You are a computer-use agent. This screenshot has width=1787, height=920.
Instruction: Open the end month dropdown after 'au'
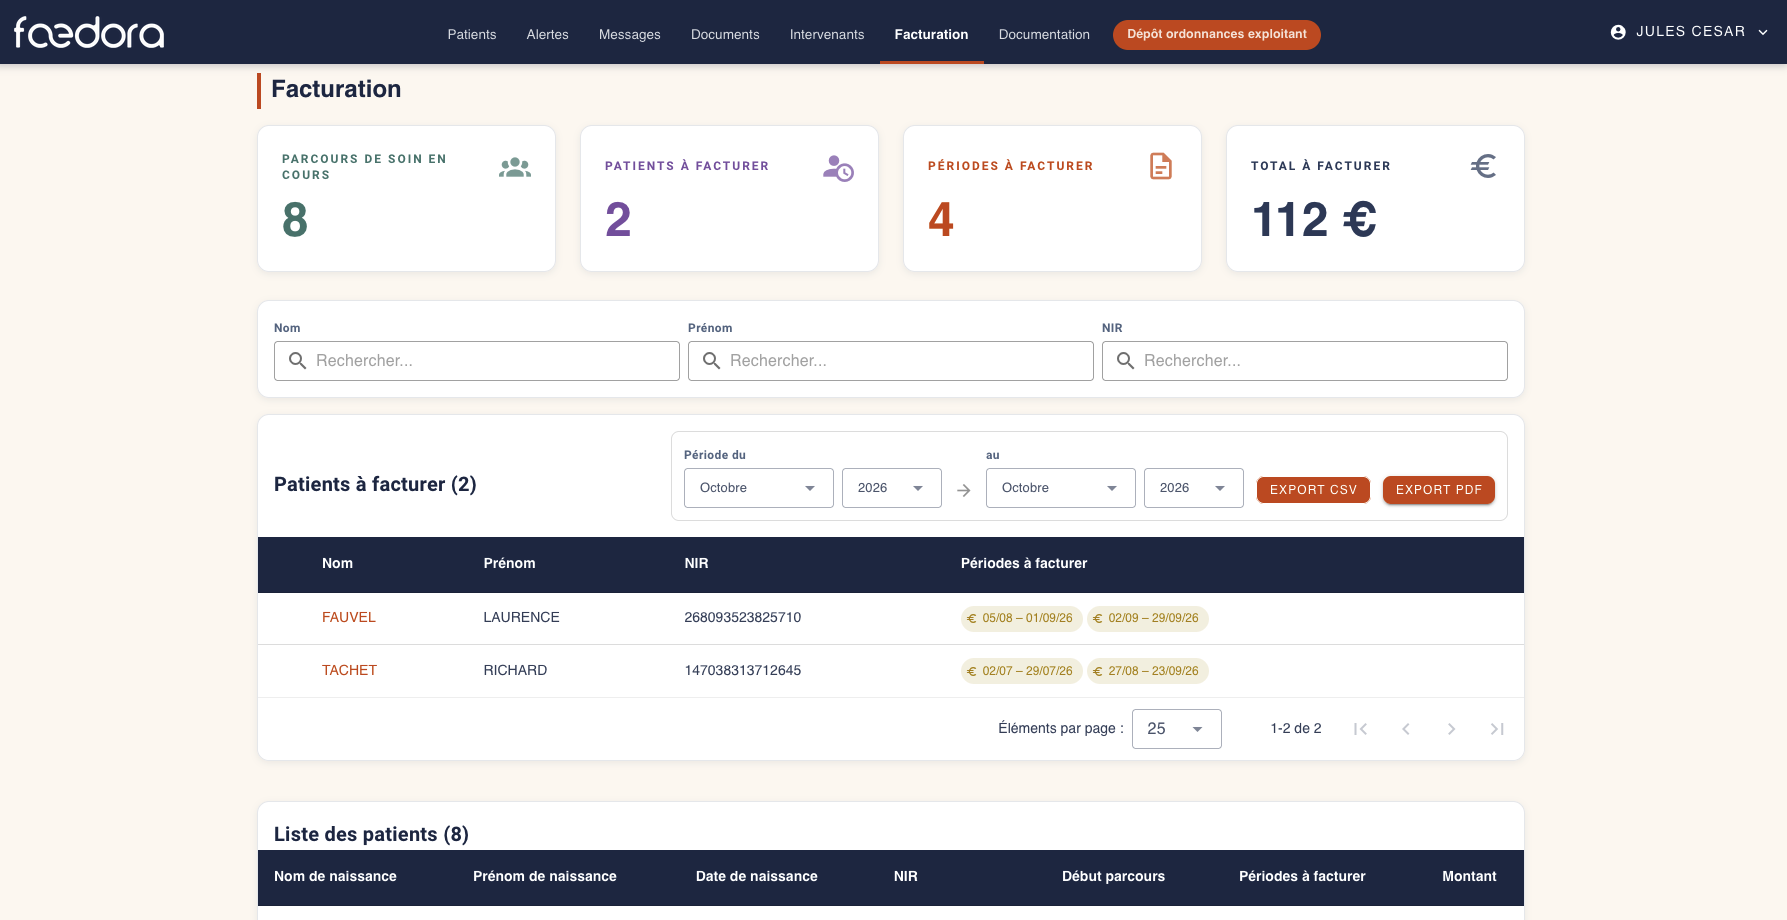1061,488
